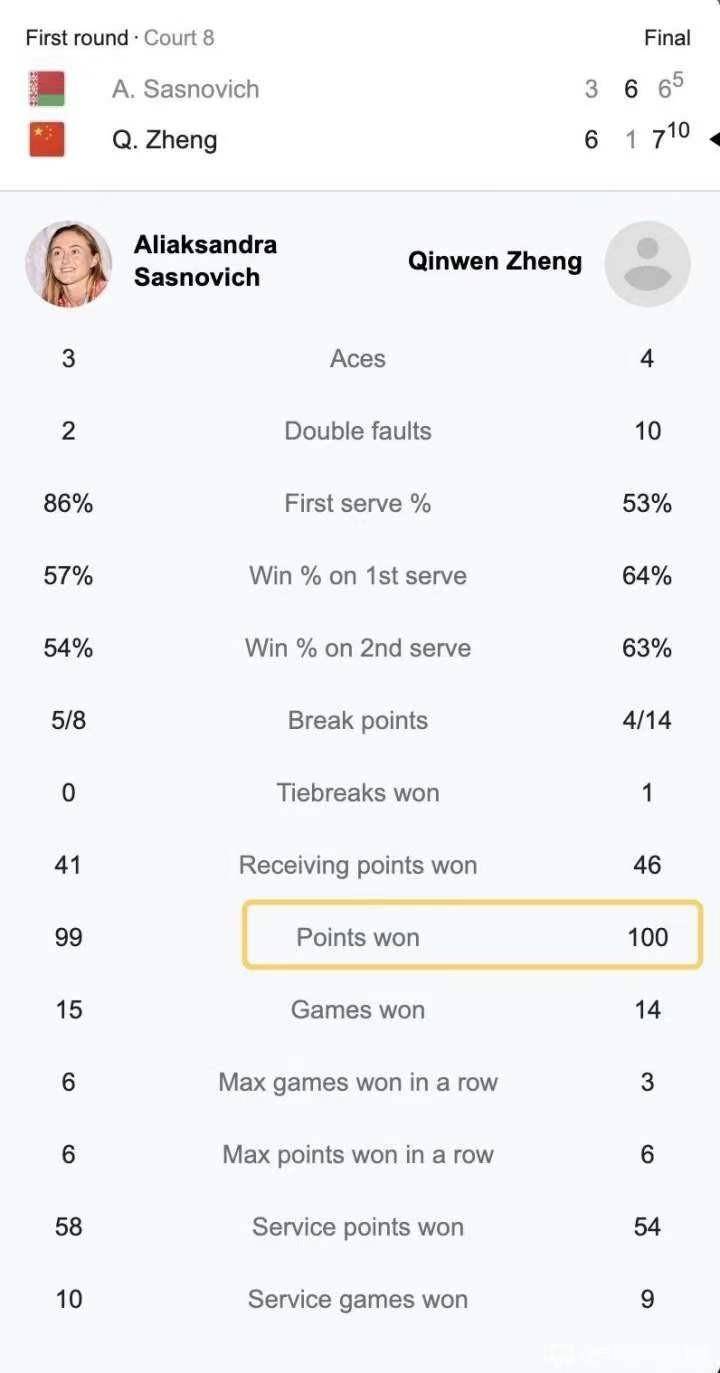Open Qinwen Zheng's placeholder avatar

[x=647, y=263]
